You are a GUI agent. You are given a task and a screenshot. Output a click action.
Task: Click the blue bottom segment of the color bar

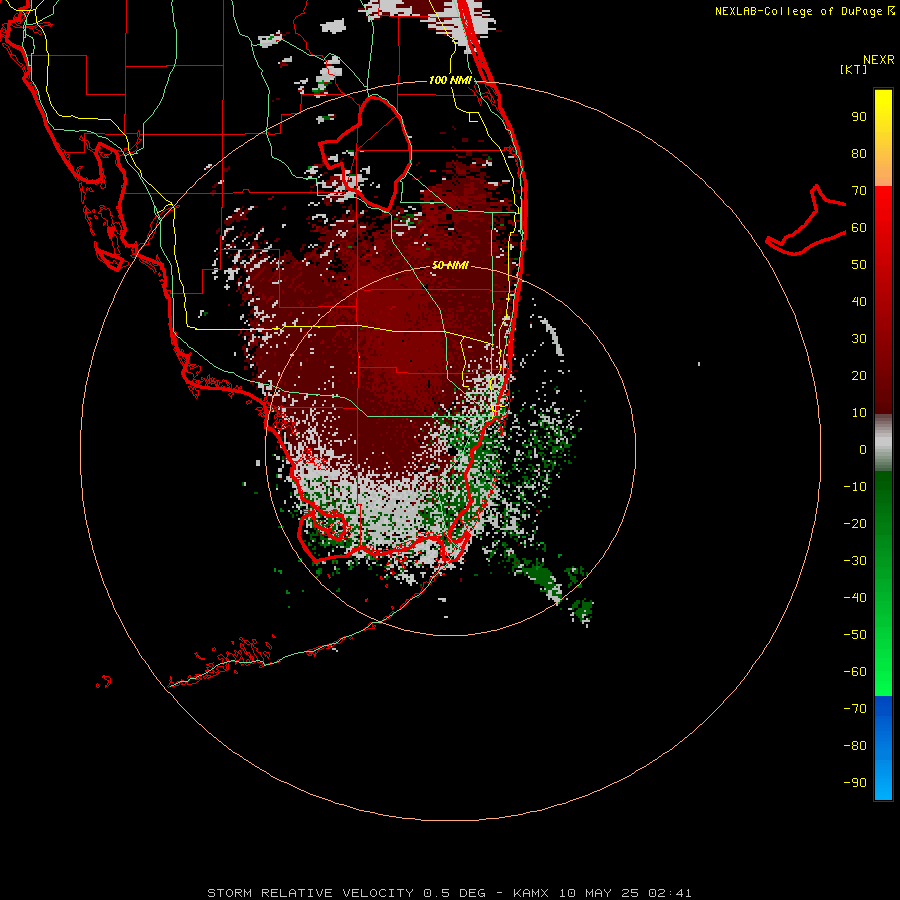[883, 748]
